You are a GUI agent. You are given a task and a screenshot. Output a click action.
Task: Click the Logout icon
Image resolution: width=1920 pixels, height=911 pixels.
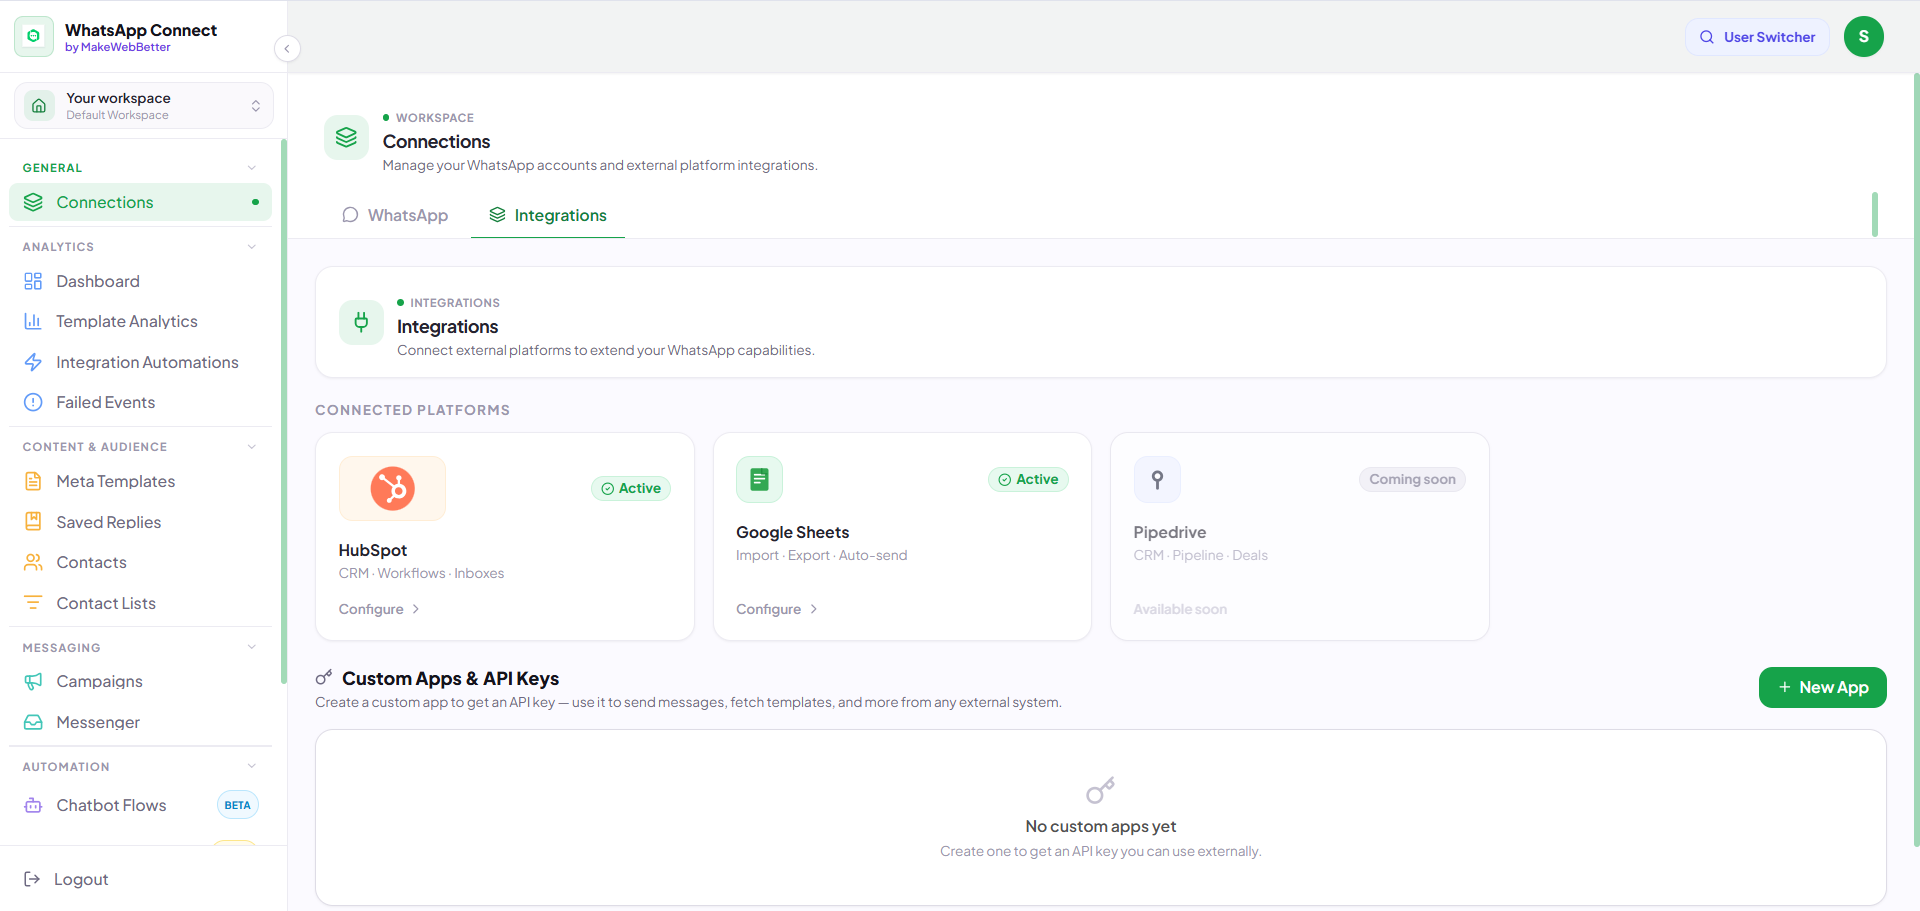[32, 879]
